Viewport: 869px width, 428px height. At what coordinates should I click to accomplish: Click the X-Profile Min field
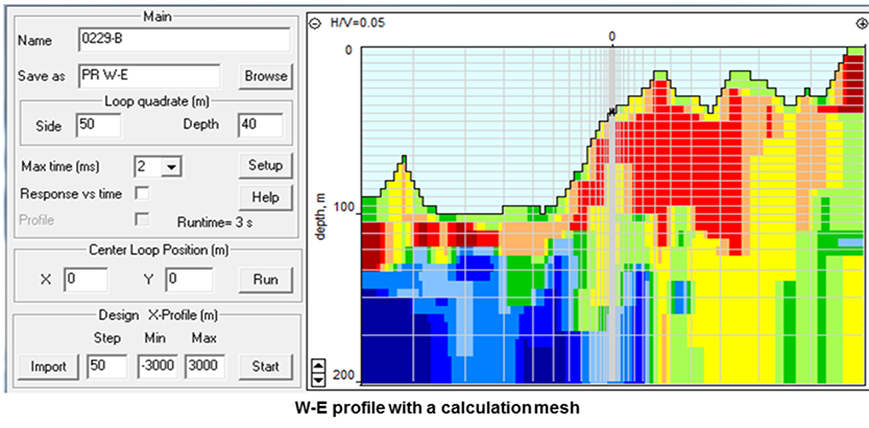coord(156,366)
